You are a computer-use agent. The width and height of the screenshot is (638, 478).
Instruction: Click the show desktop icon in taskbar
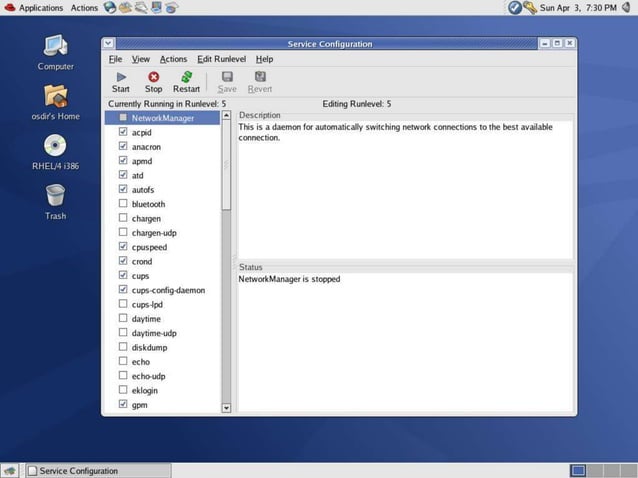point(10,471)
